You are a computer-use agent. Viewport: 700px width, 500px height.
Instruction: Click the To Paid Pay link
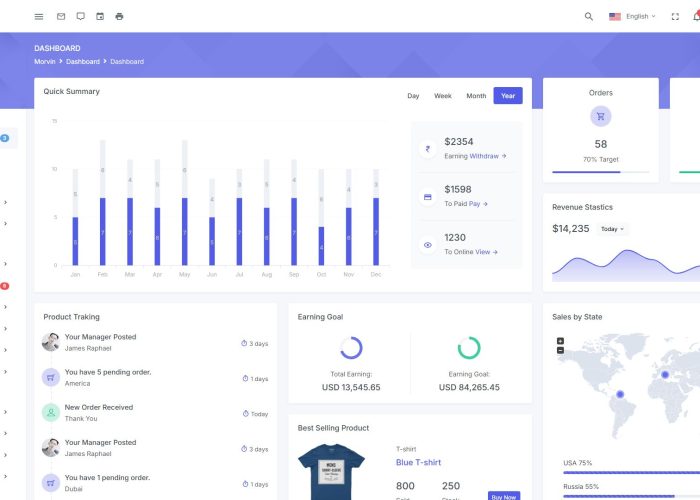pyautogui.click(x=478, y=204)
